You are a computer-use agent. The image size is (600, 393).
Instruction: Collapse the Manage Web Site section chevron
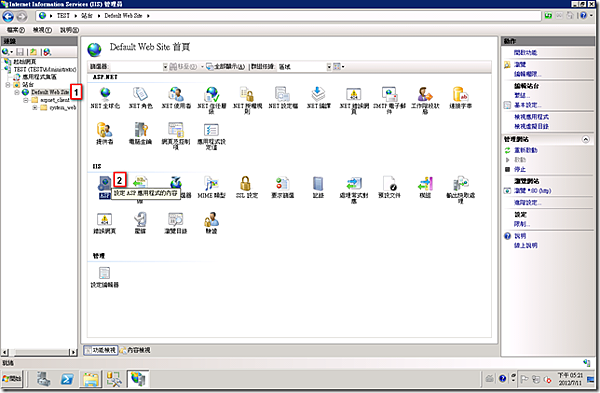tap(585, 139)
